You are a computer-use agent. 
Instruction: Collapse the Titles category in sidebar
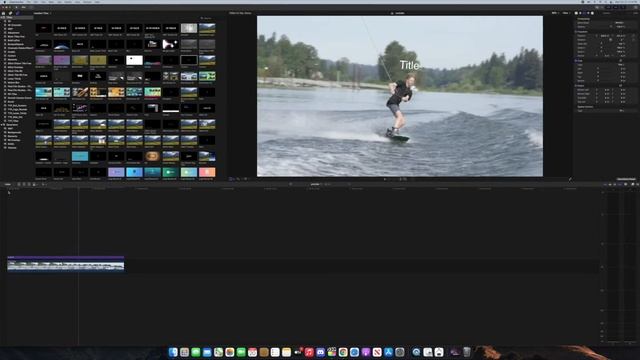(x=2, y=18)
